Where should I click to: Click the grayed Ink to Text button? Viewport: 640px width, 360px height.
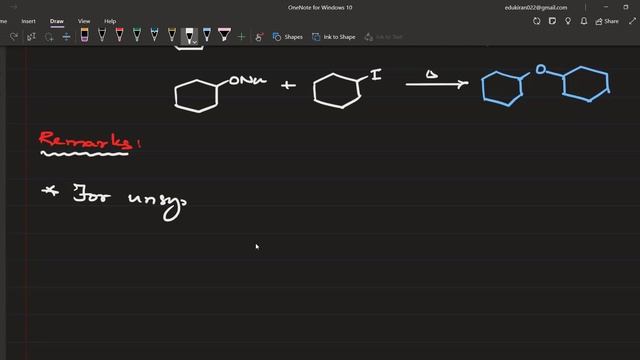[384, 37]
